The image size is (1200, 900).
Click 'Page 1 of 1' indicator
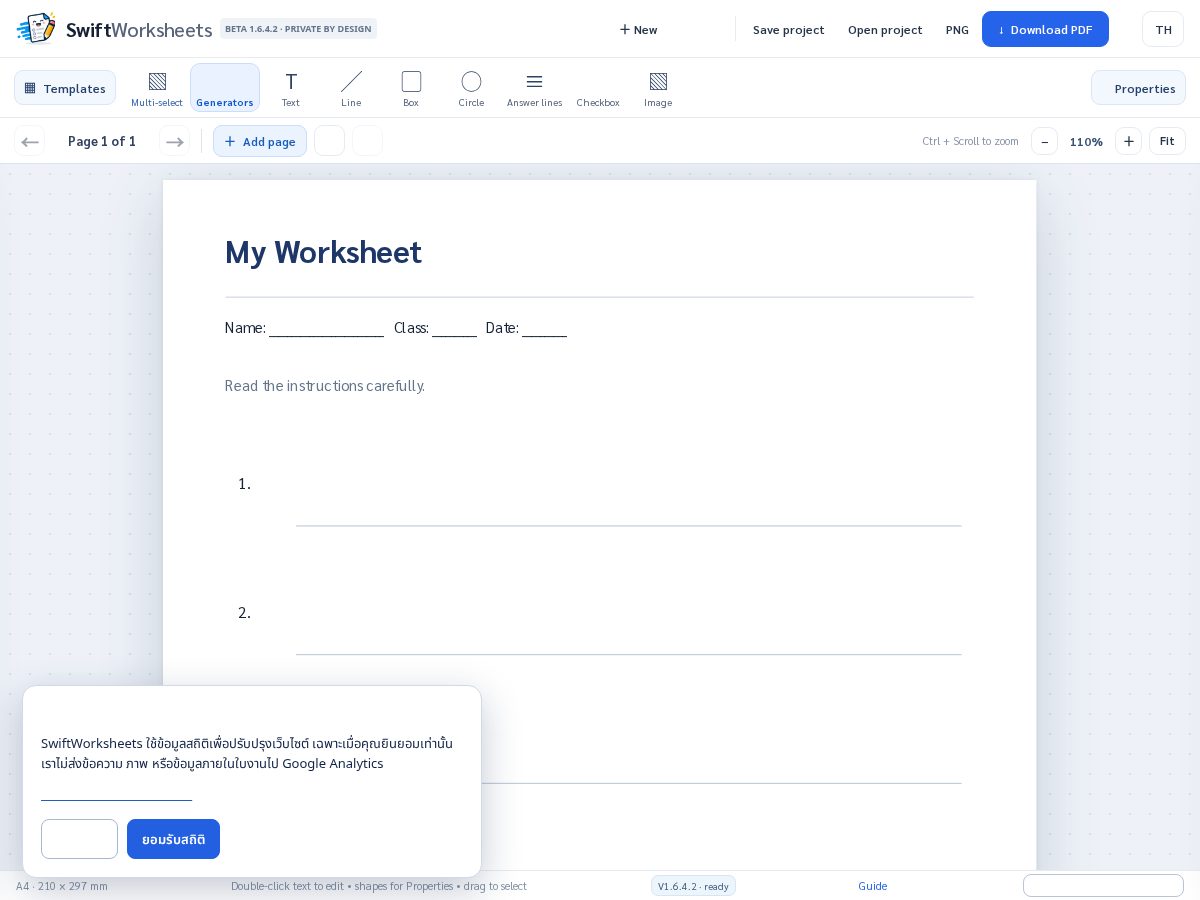102,141
